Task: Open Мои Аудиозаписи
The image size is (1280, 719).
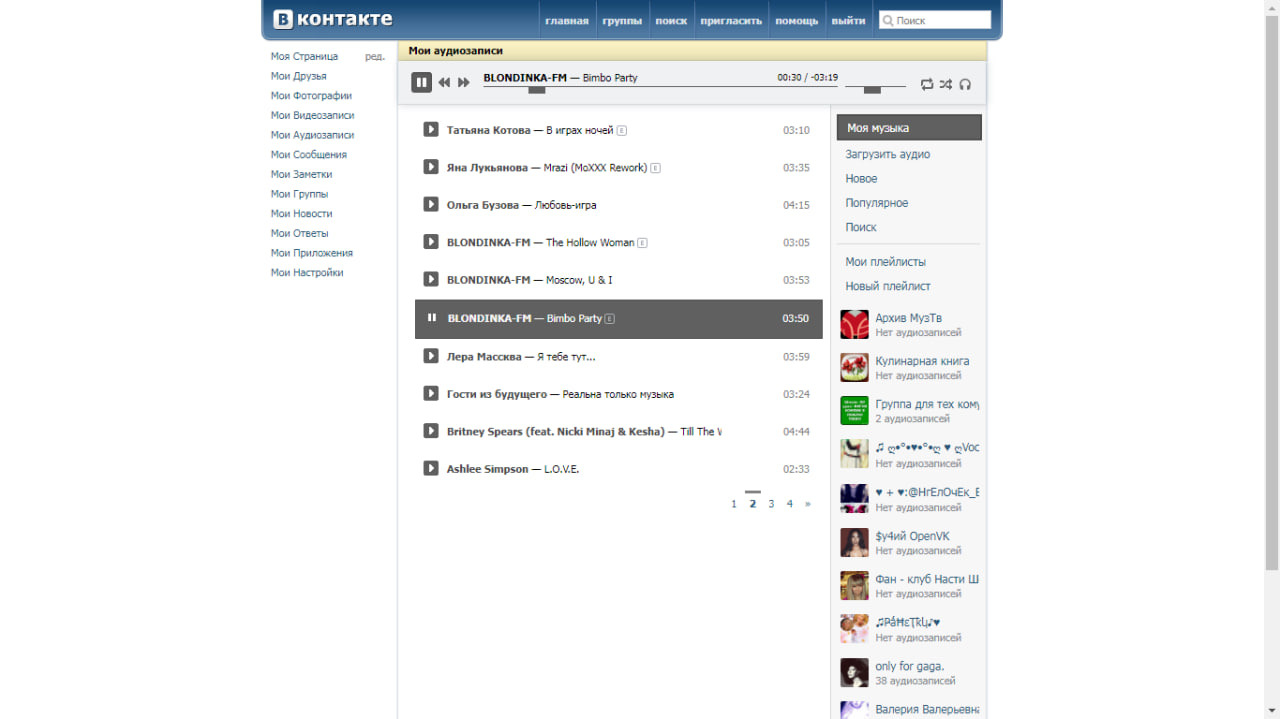Action: pyautogui.click(x=312, y=135)
